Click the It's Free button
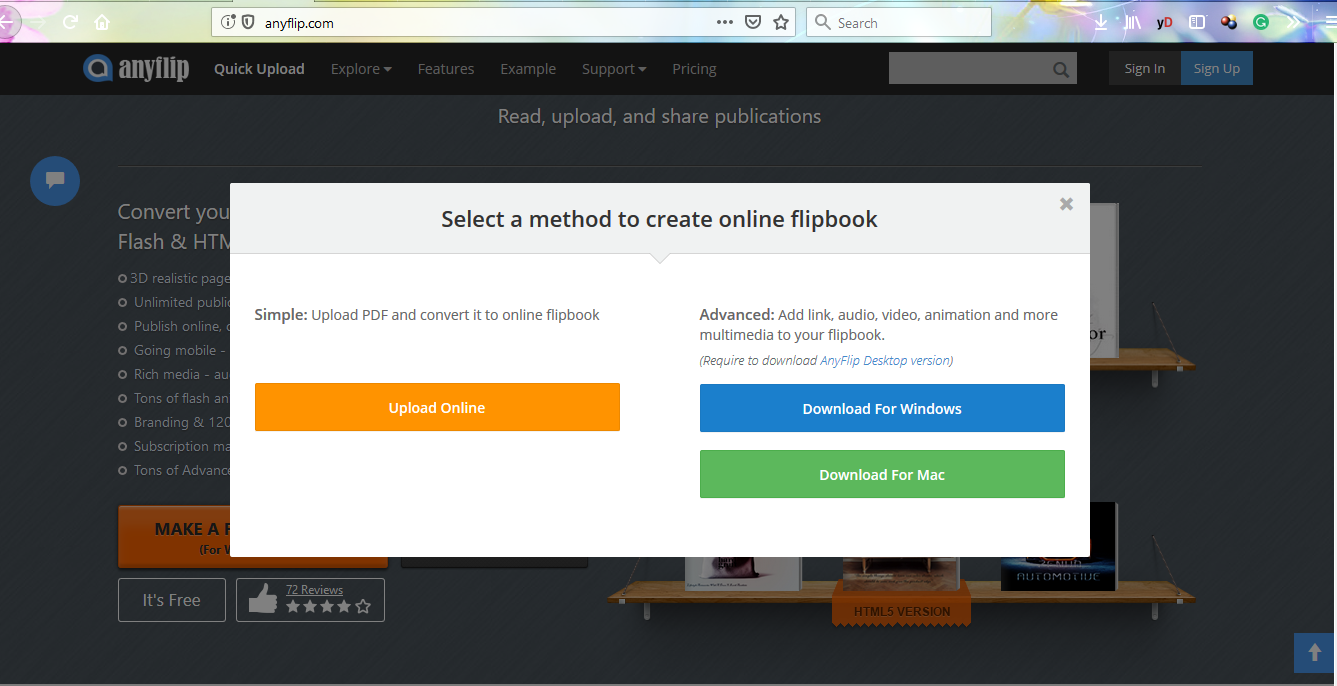Viewport: 1337px width, 686px height. coord(171,600)
